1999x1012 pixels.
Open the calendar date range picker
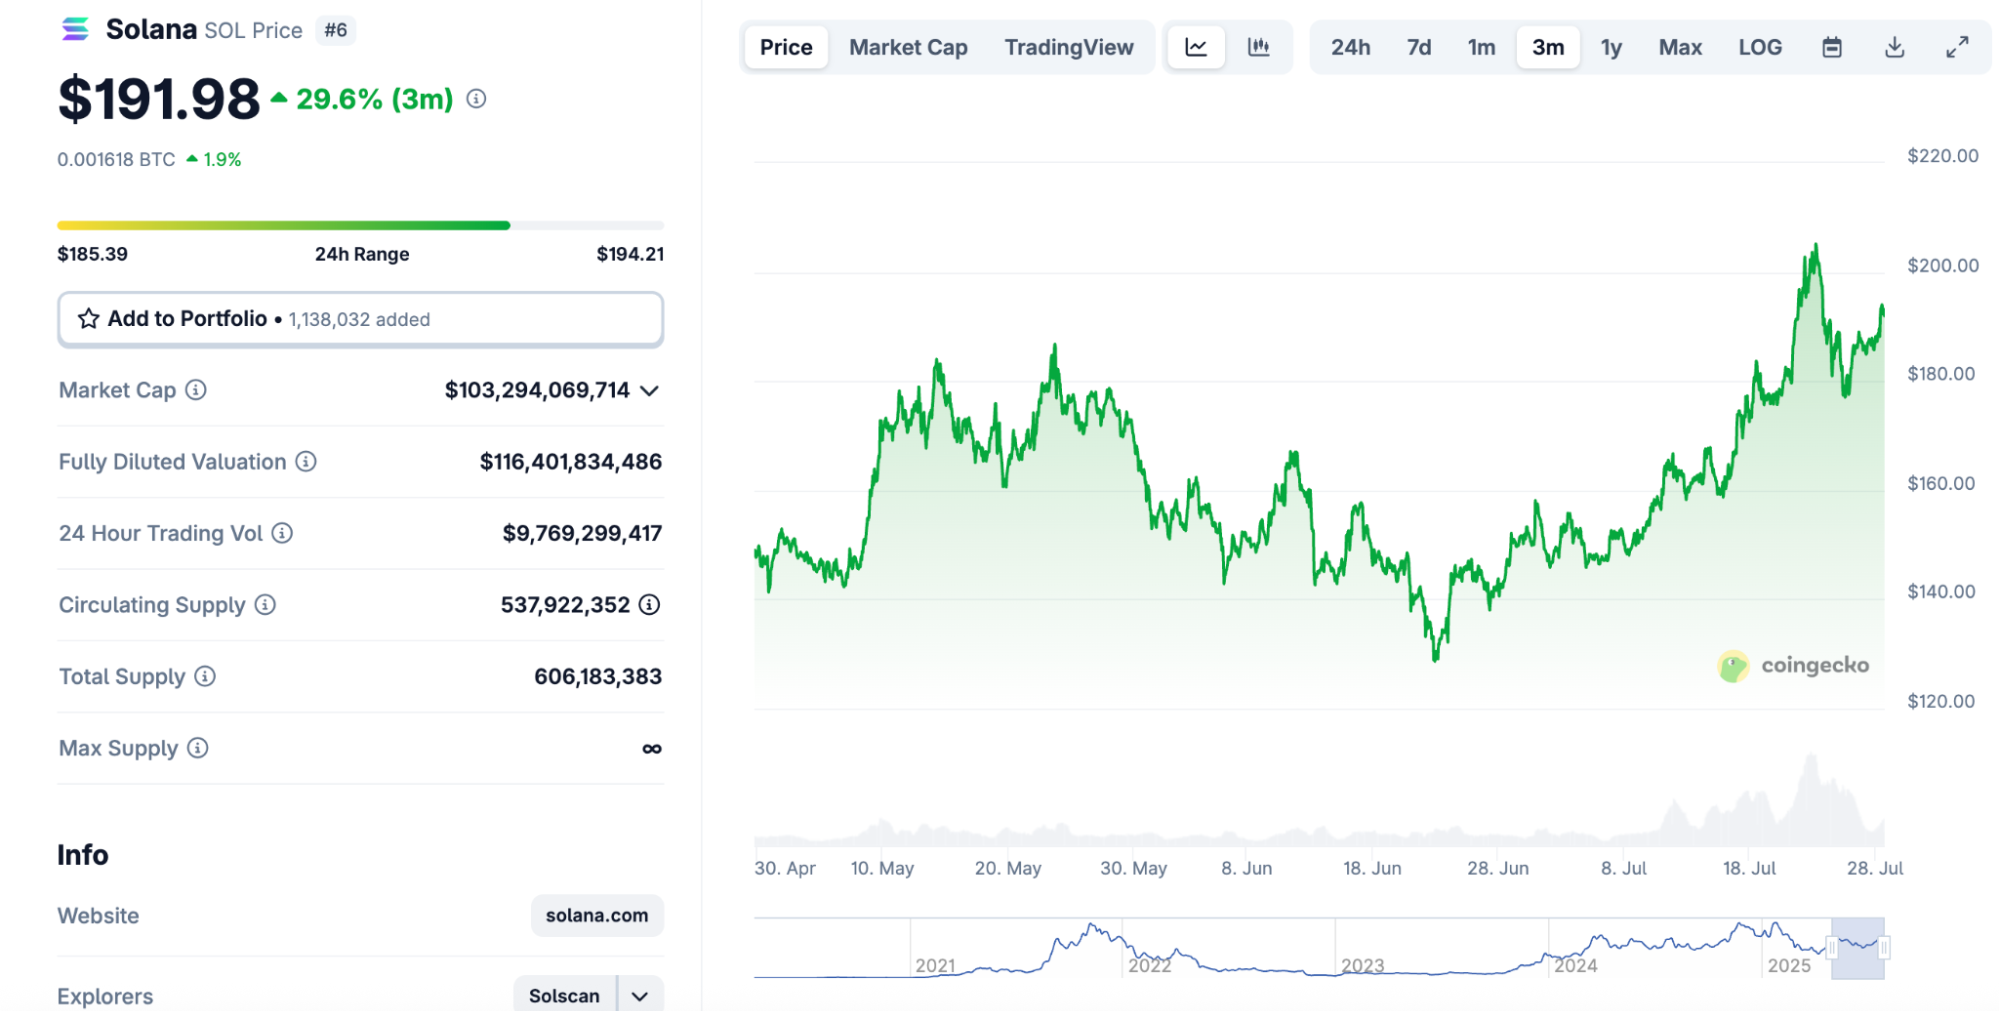[x=1831, y=47]
